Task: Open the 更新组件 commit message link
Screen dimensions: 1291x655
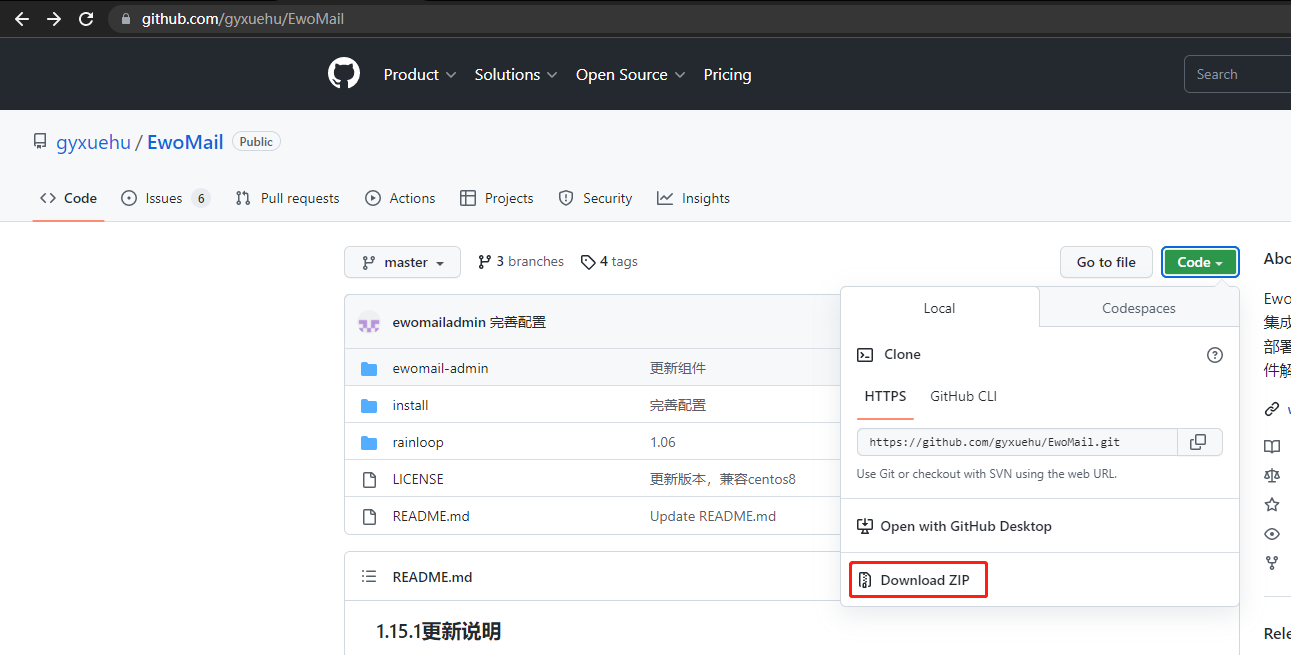Action: (x=678, y=369)
